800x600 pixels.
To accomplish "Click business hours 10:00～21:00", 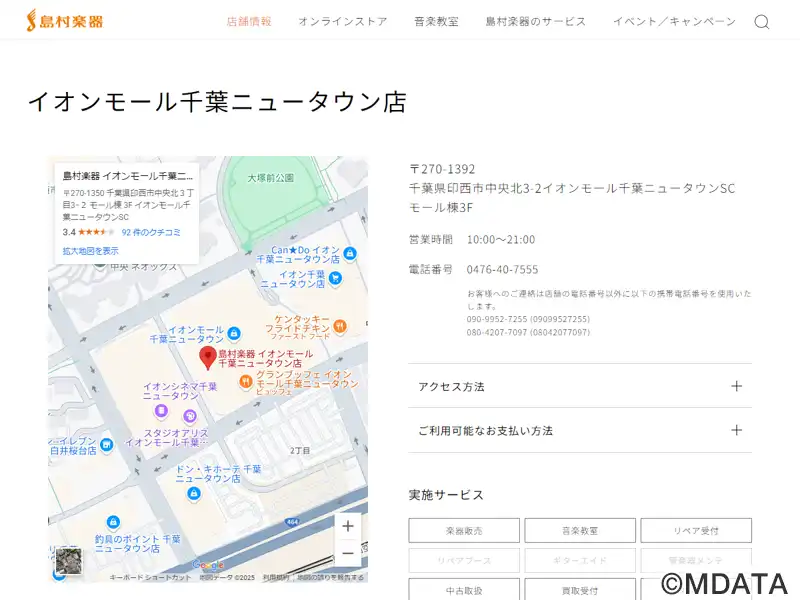I will (501, 239).
